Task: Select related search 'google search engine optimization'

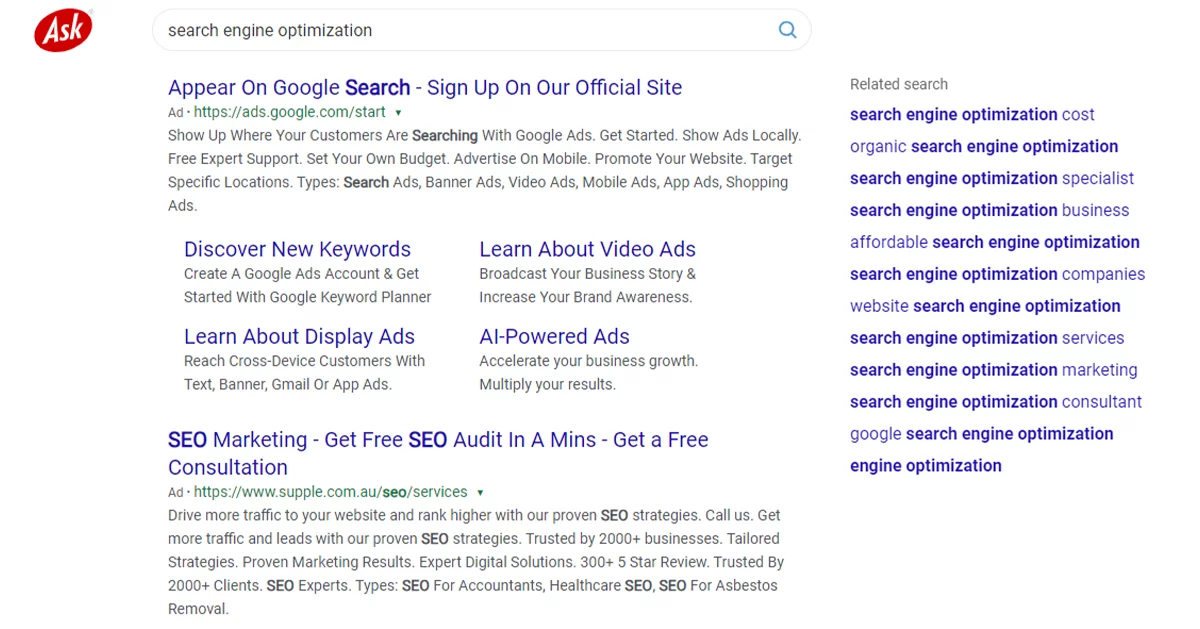Action: point(981,434)
